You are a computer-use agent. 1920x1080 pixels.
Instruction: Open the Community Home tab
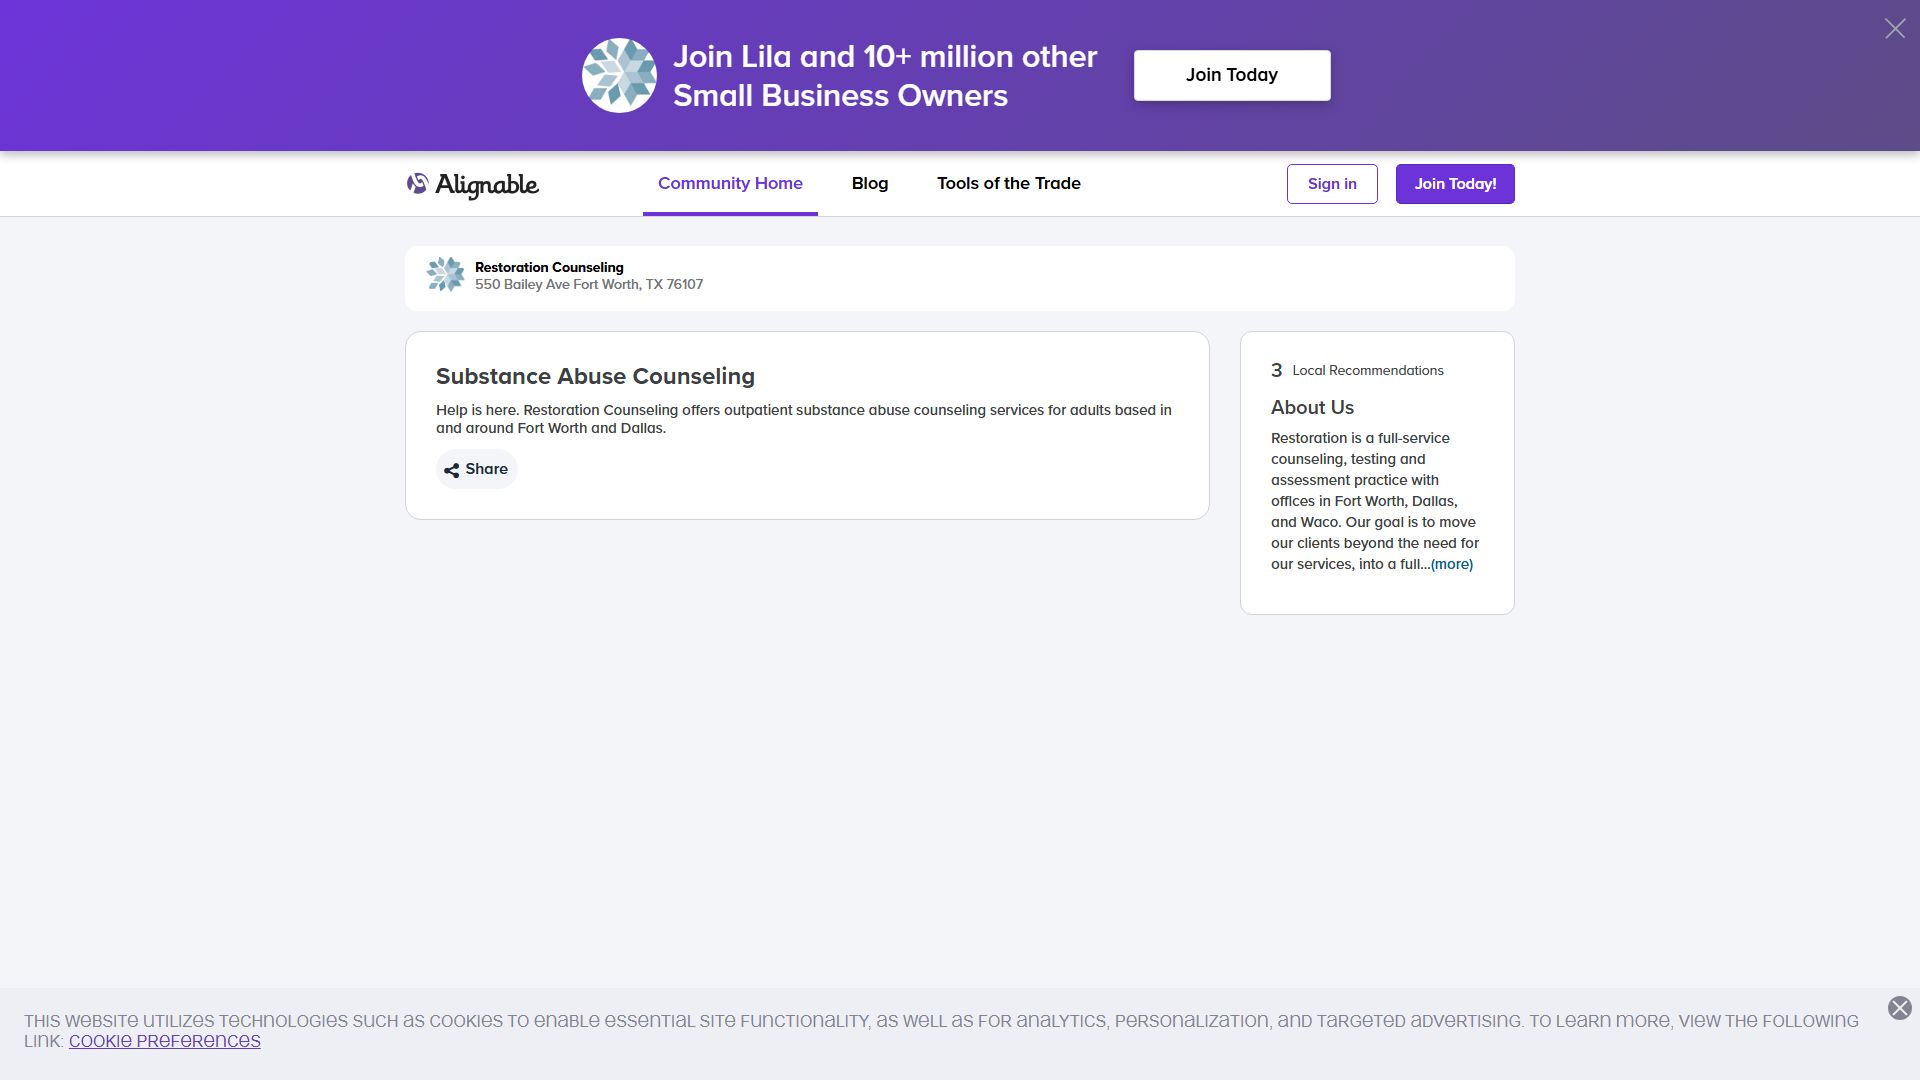730,184
